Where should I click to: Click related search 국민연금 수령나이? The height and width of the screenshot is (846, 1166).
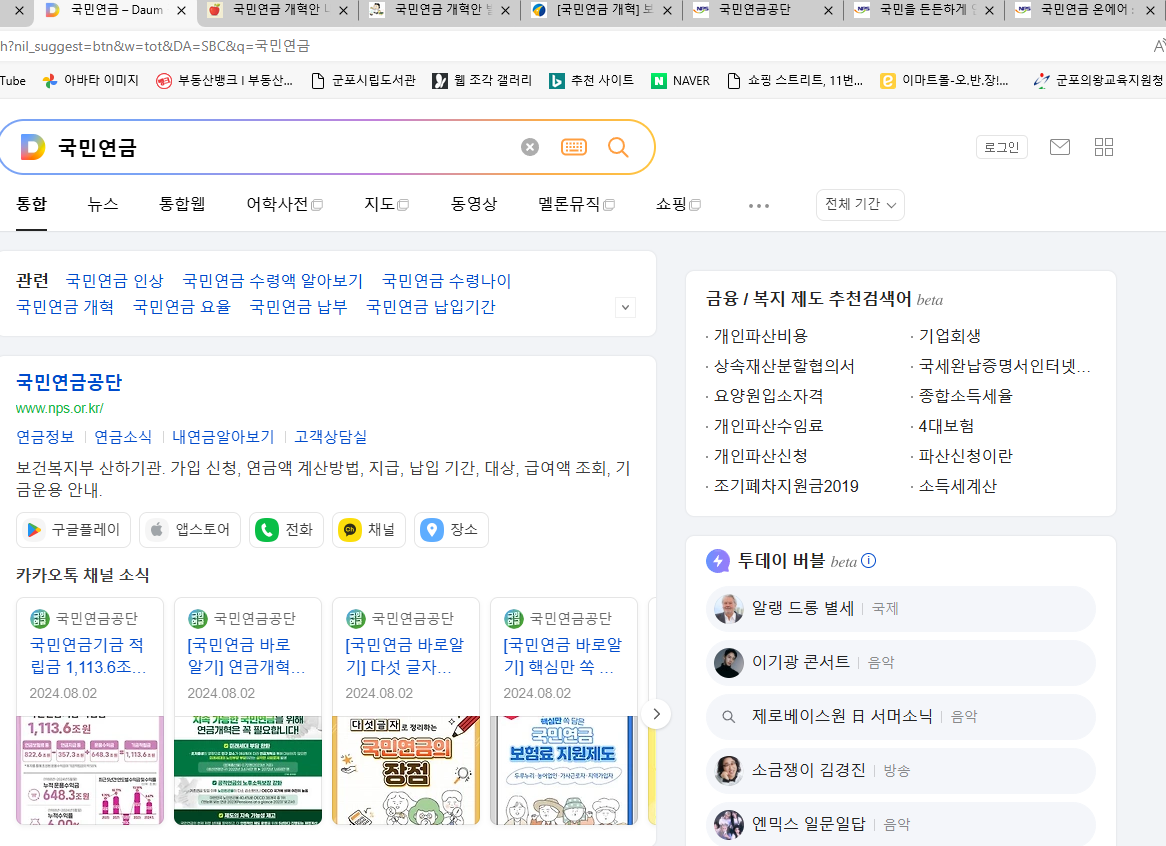pos(446,281)
